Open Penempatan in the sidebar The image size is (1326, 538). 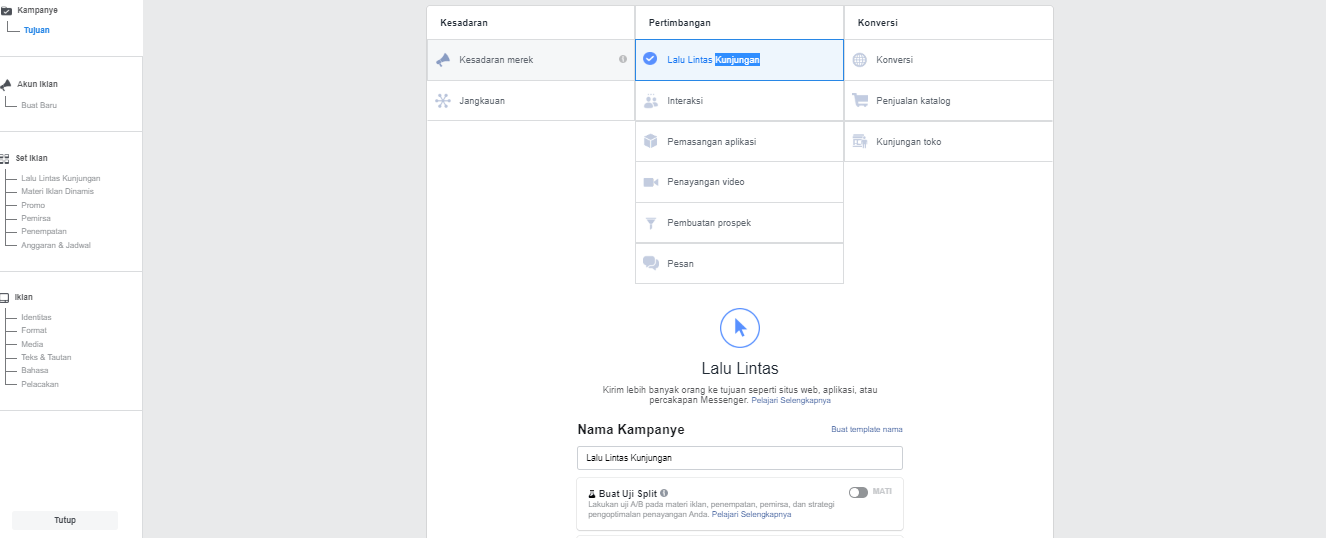click(44, 231)
